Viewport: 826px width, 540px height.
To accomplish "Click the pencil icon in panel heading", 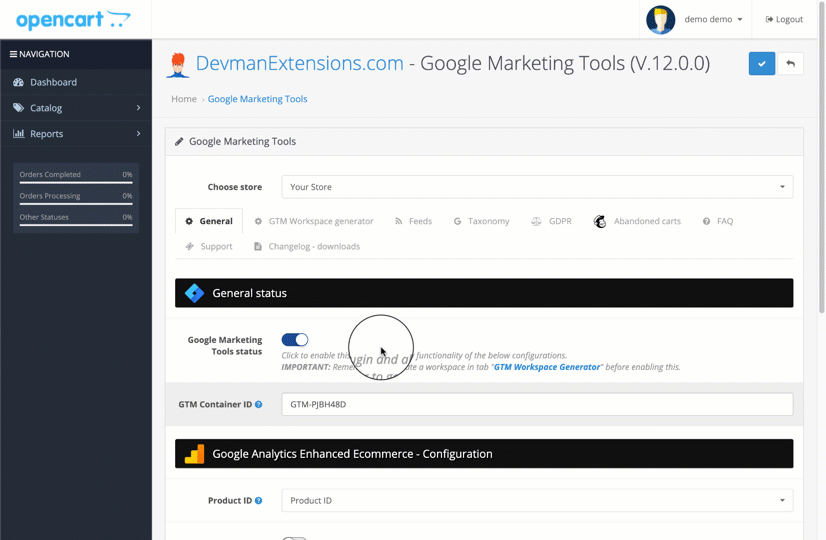I will (179, 142).
